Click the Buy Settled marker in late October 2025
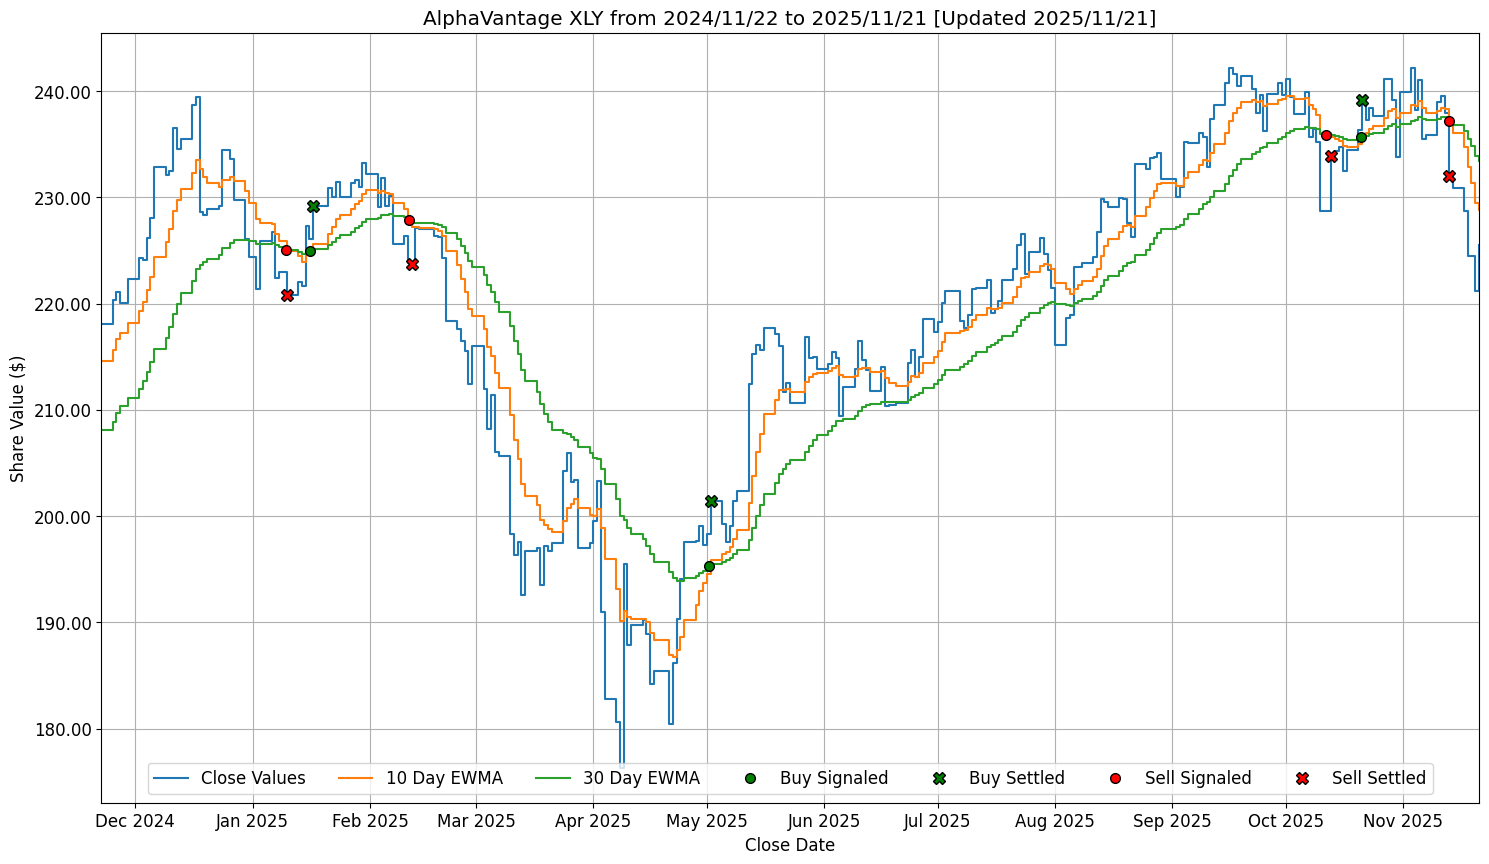 pyautogui.click(x=1362, y=100)
